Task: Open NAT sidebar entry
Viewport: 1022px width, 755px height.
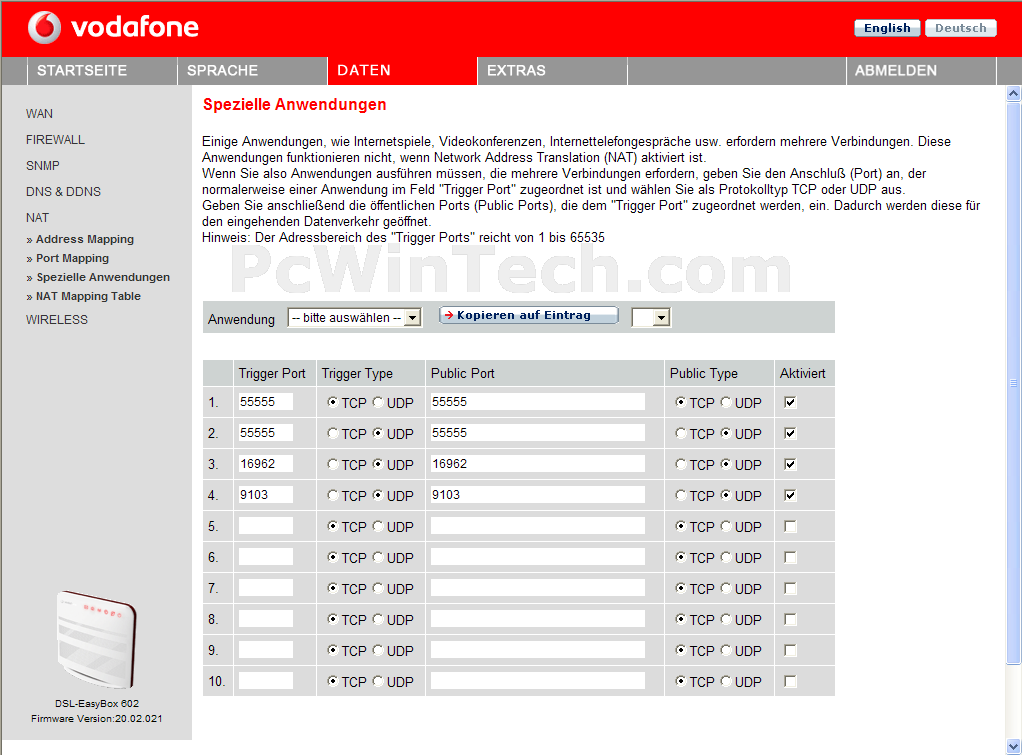Action: coord(37,218)
